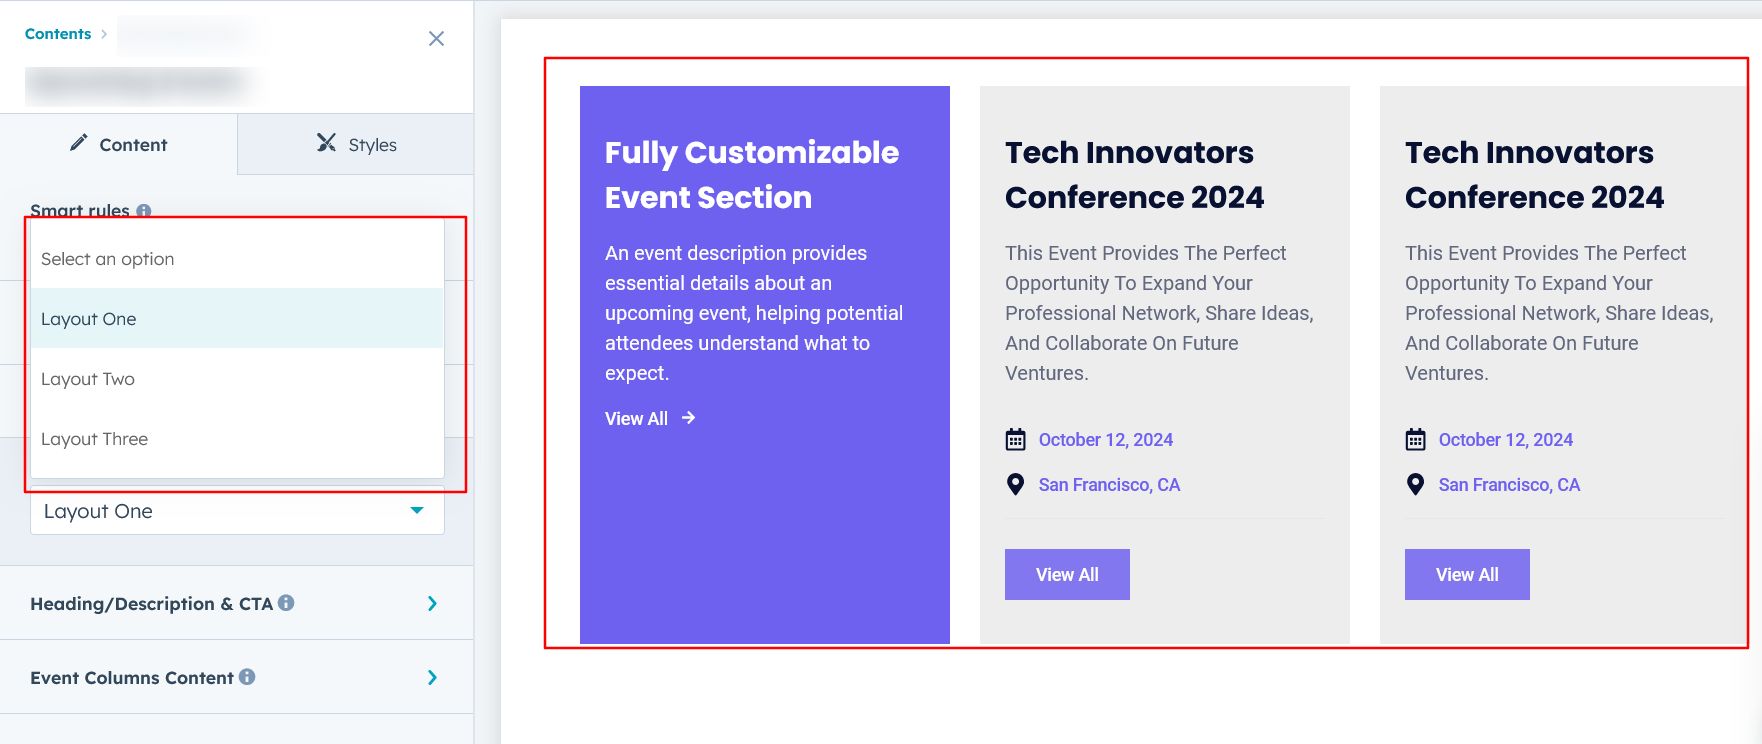Viewport: 1762px width, 744px height.
Task: Click the calendar icon in the middle event card
Action: coord(1015,440)
